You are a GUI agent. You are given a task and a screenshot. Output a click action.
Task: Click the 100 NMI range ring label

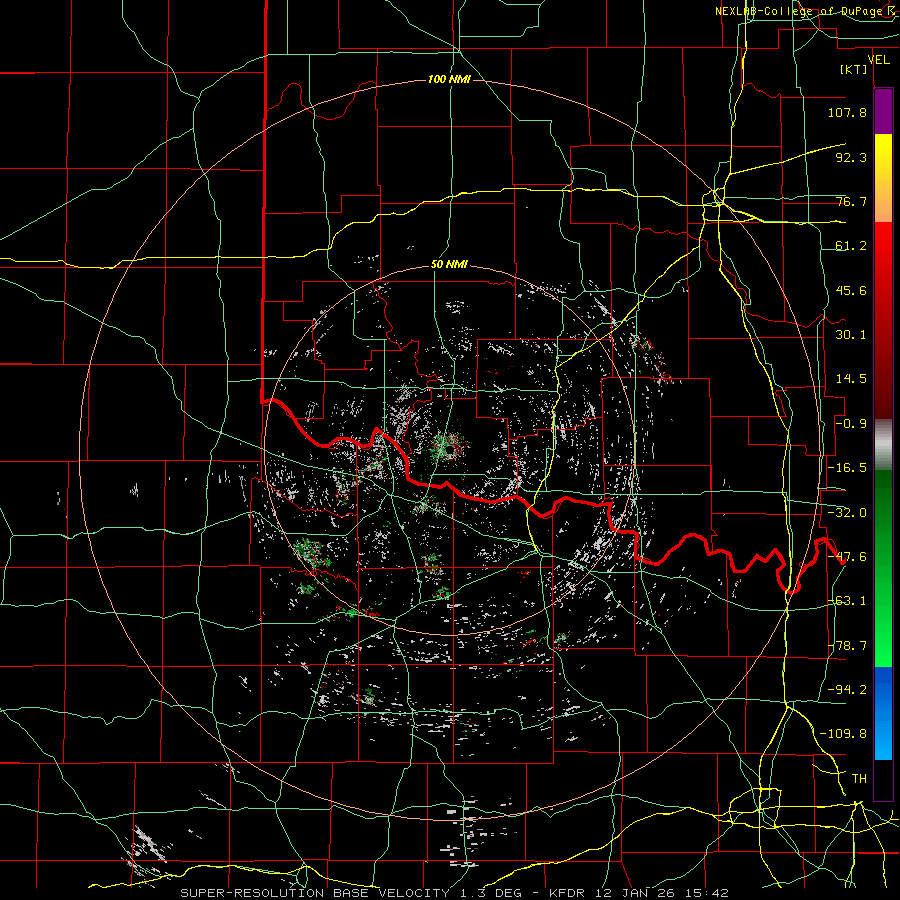tap(449, 79)
